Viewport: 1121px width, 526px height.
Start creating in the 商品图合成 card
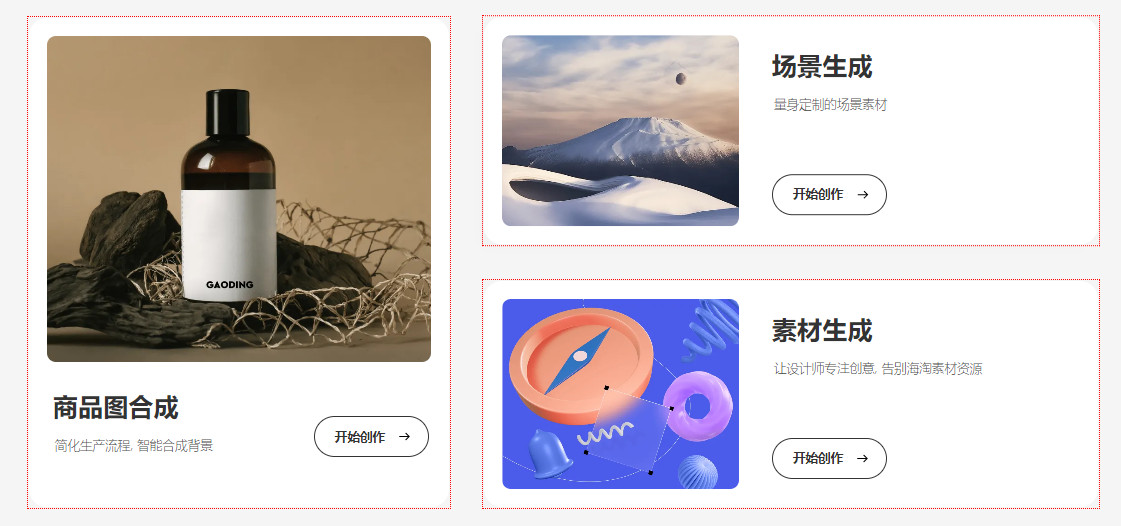pos(371,437)
